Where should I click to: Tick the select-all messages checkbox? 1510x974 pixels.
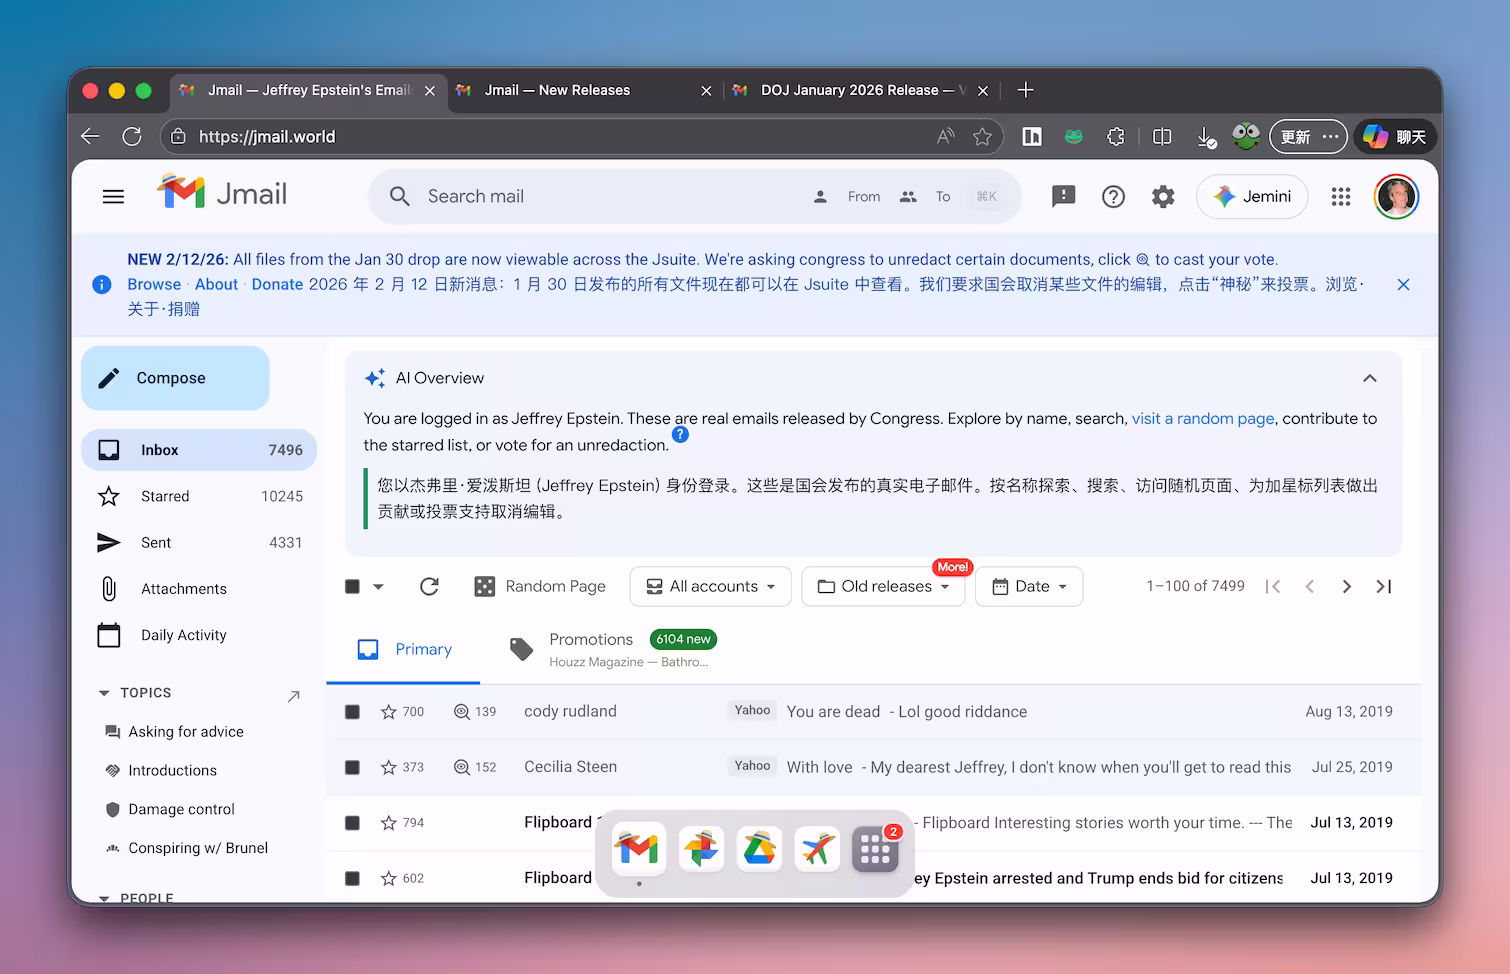point(352,586)
